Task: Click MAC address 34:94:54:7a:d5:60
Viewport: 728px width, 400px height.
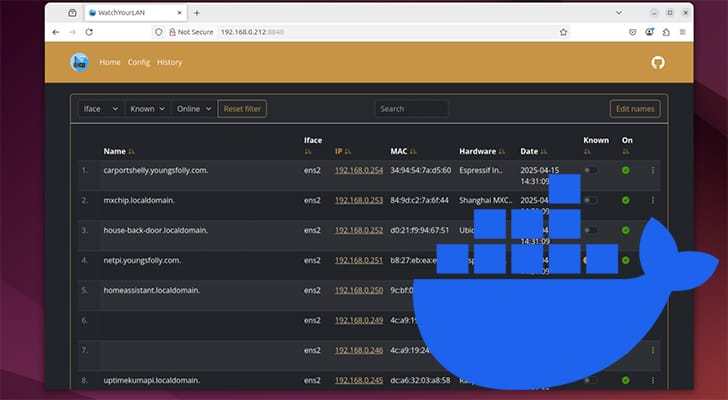Action: pos(421,170)
